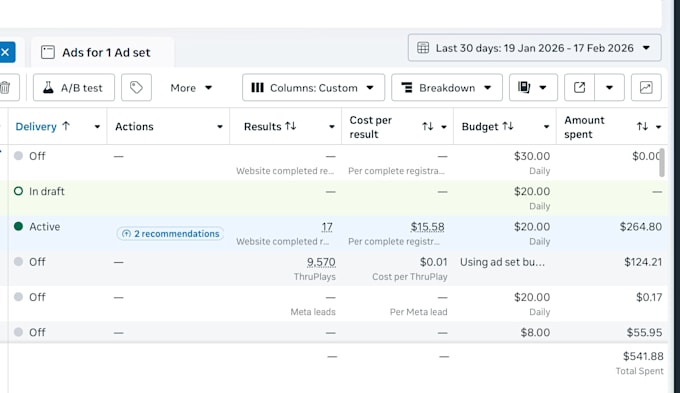Screen dimensions: 680x393
Task: Click the 9,570 ThruPlays value
Action: 321,262
